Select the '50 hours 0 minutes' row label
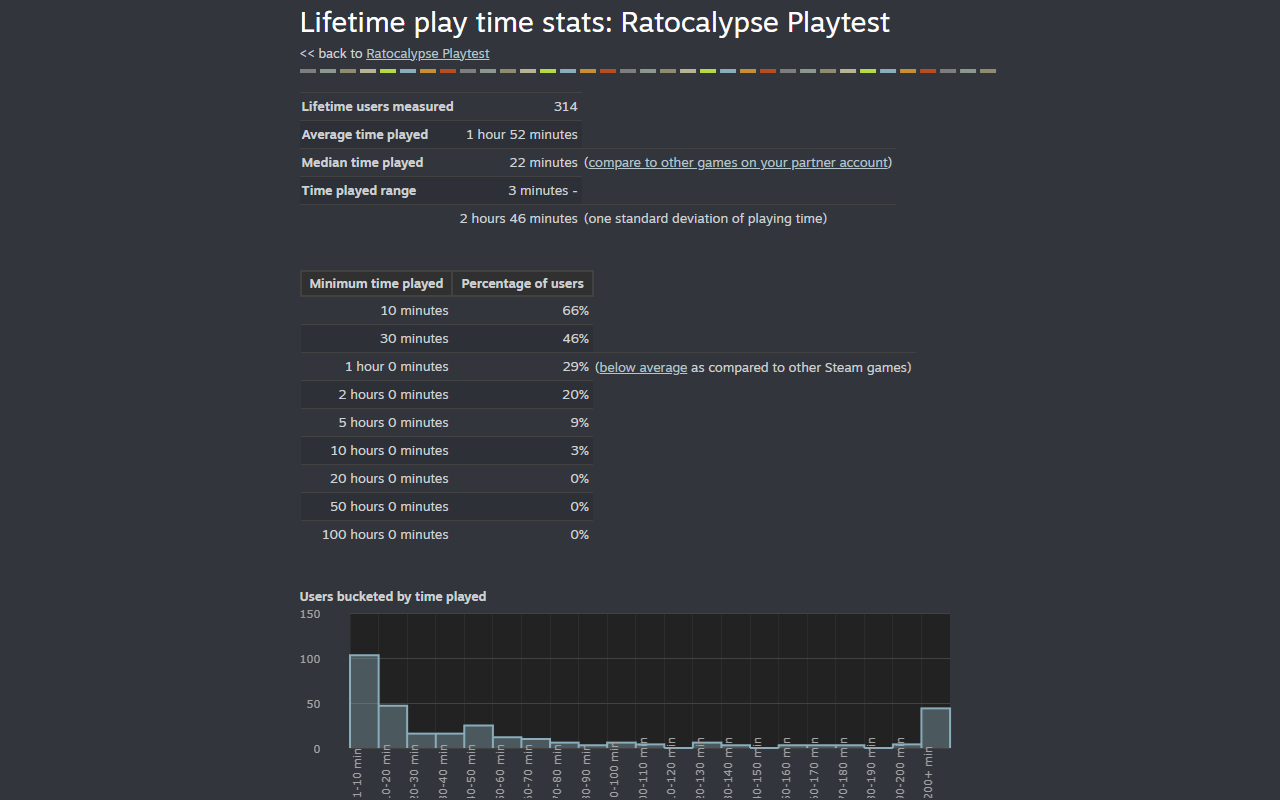This screenshot has height=800, width=1280. (390, 506)
